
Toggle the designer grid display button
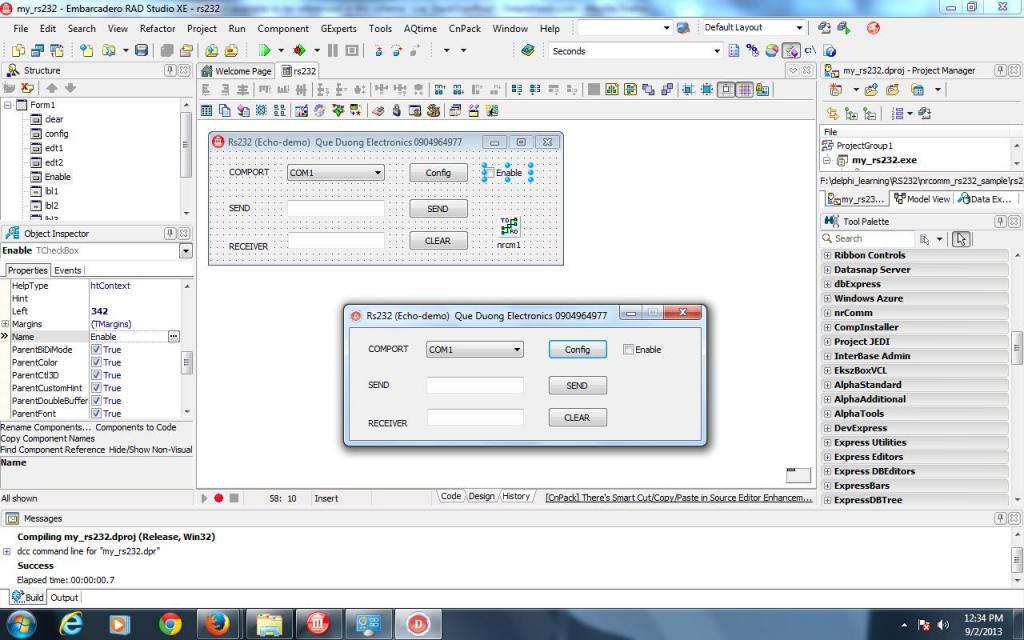[x=744, y=89]
